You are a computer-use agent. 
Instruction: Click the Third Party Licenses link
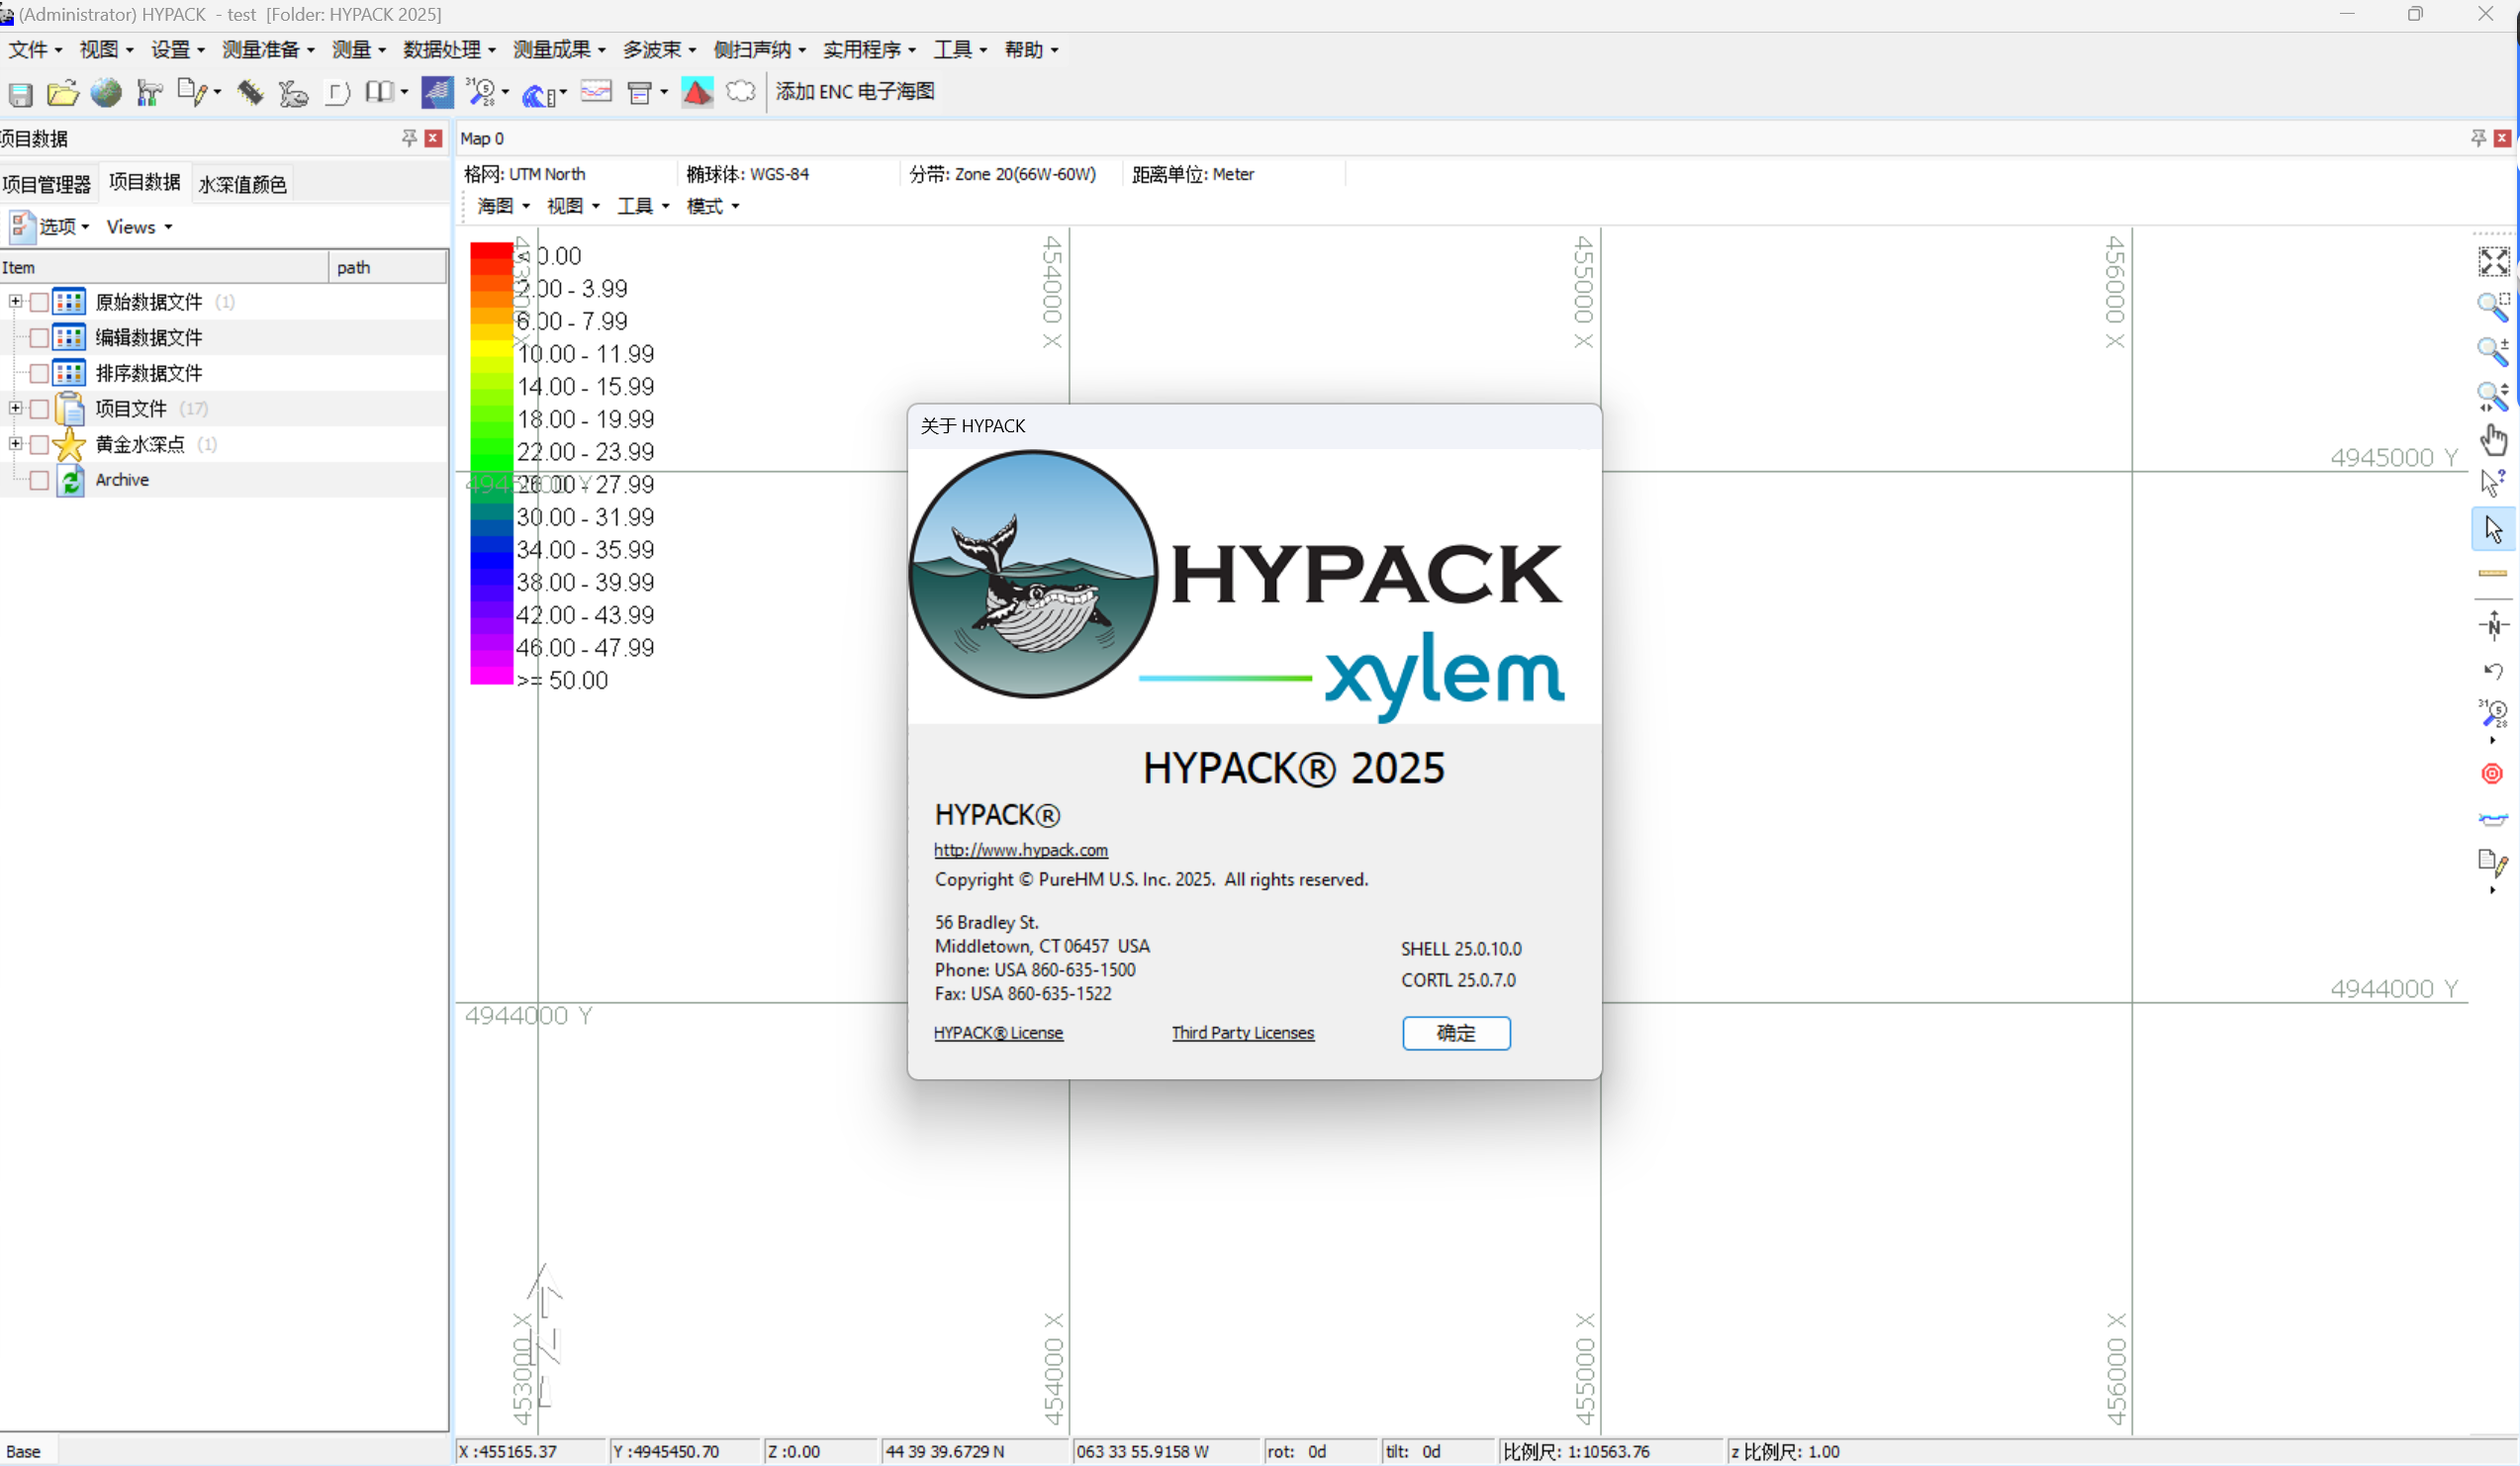(1242, 1032)
